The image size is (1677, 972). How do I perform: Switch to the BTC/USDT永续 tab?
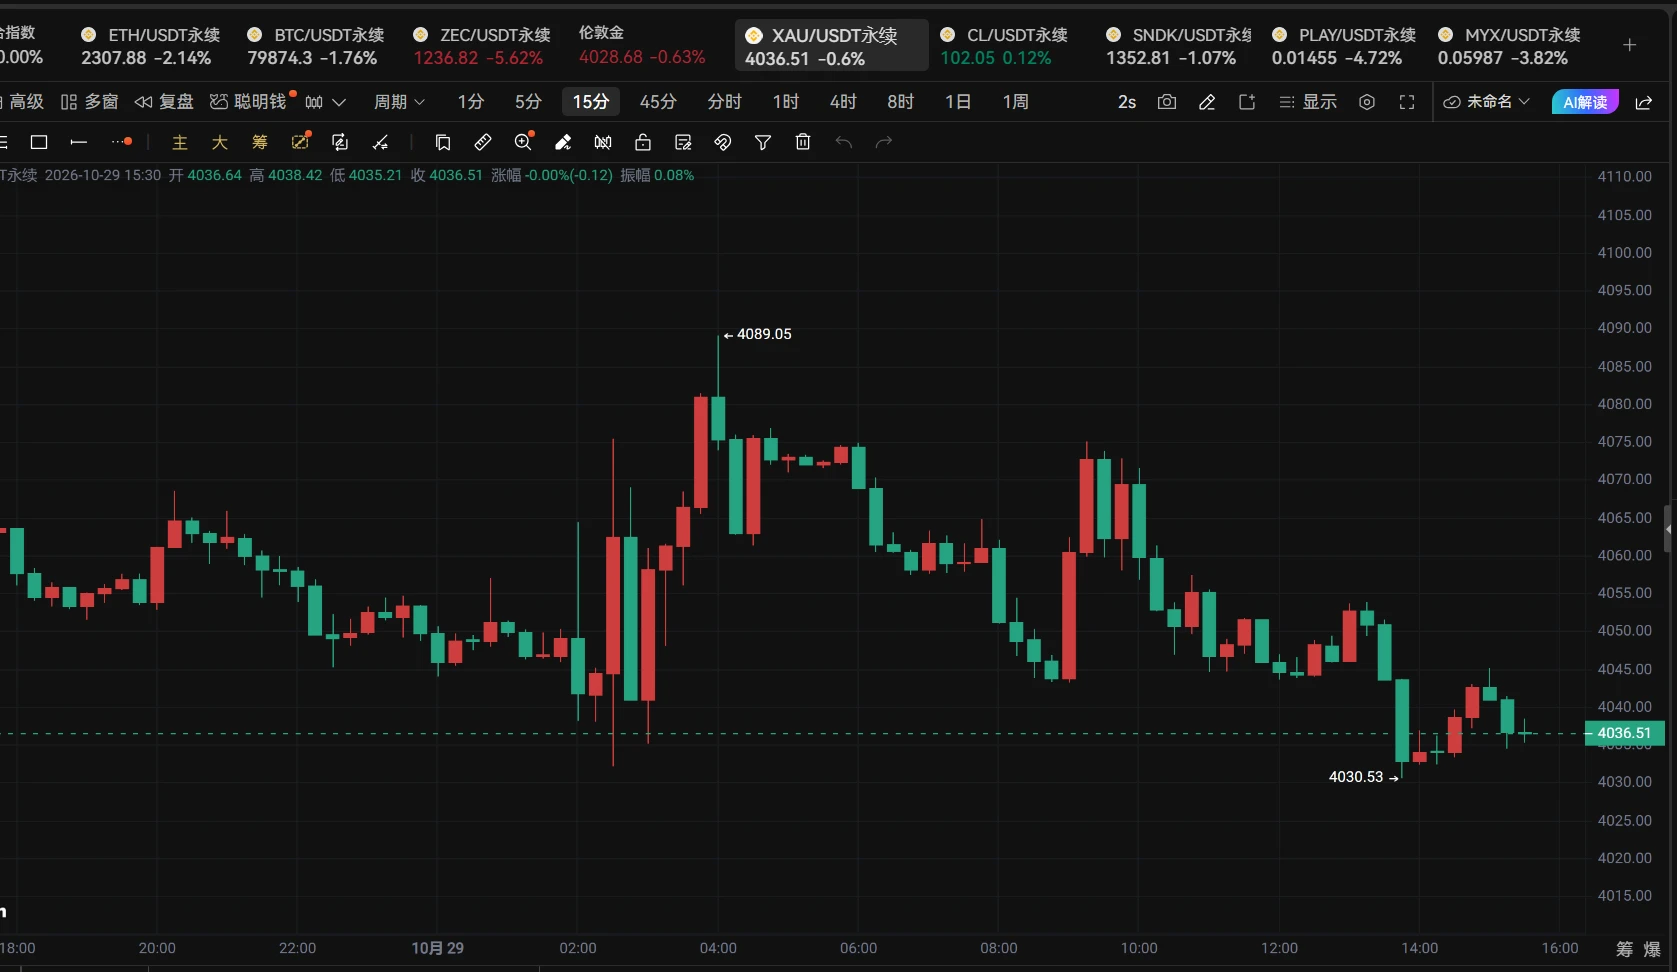(316, 46)
